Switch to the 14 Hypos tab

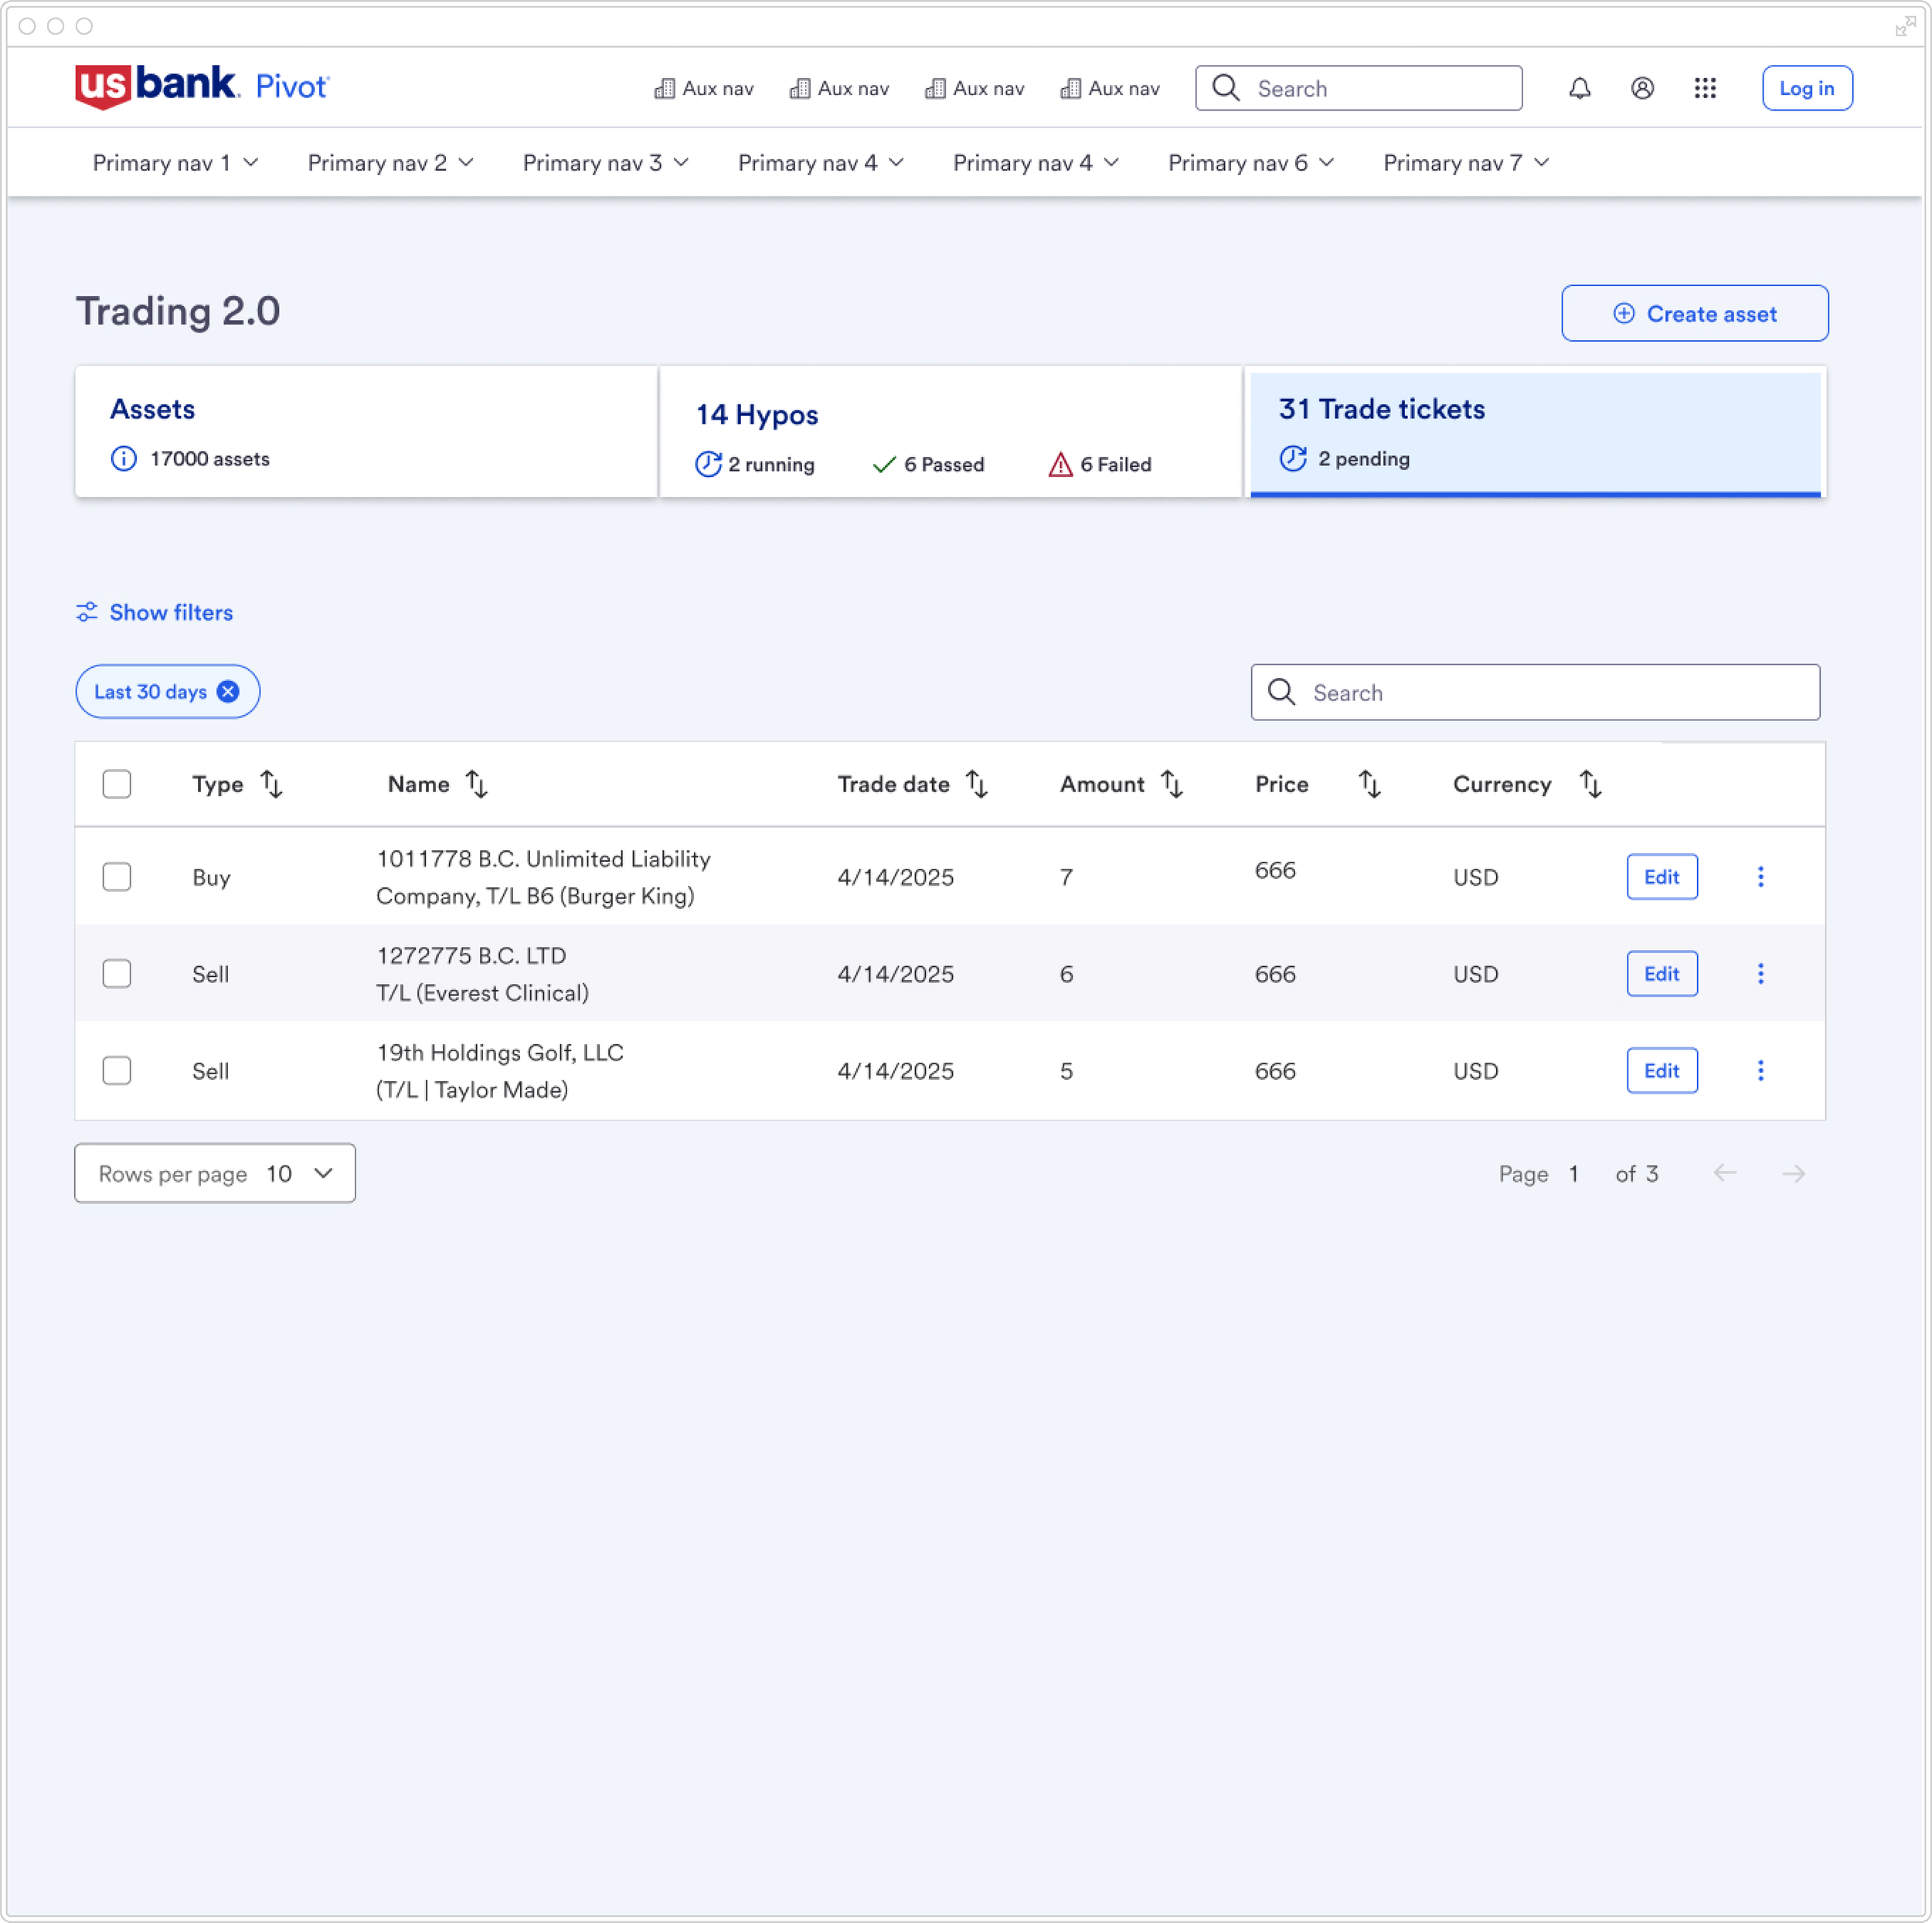point(950,432)
